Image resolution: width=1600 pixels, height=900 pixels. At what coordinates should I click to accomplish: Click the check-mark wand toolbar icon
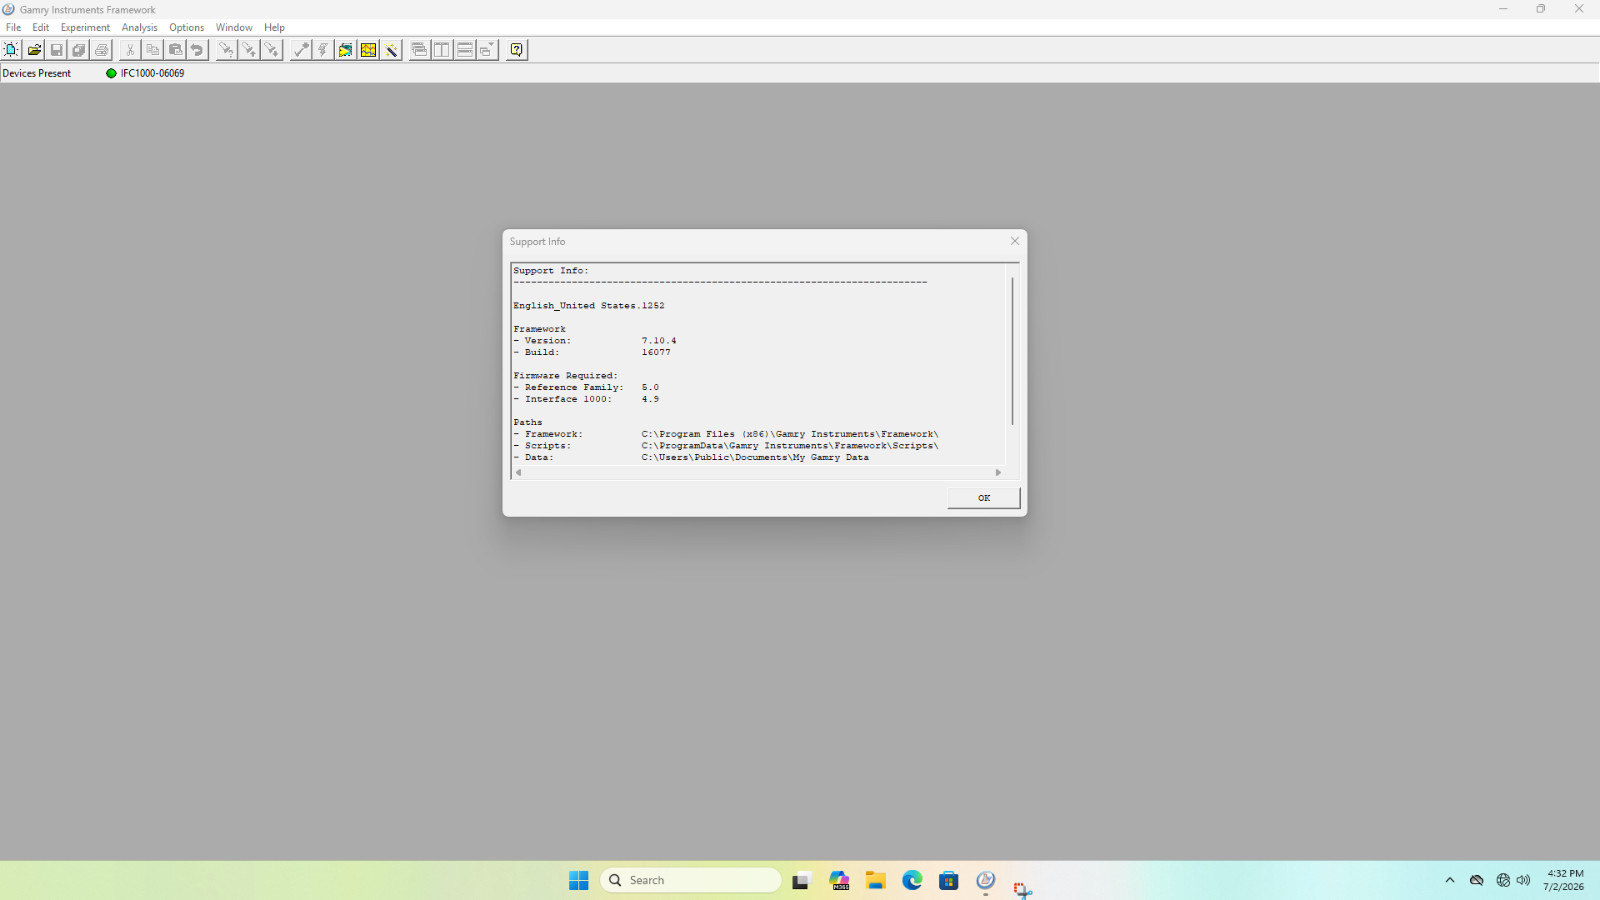click(301, 50)
